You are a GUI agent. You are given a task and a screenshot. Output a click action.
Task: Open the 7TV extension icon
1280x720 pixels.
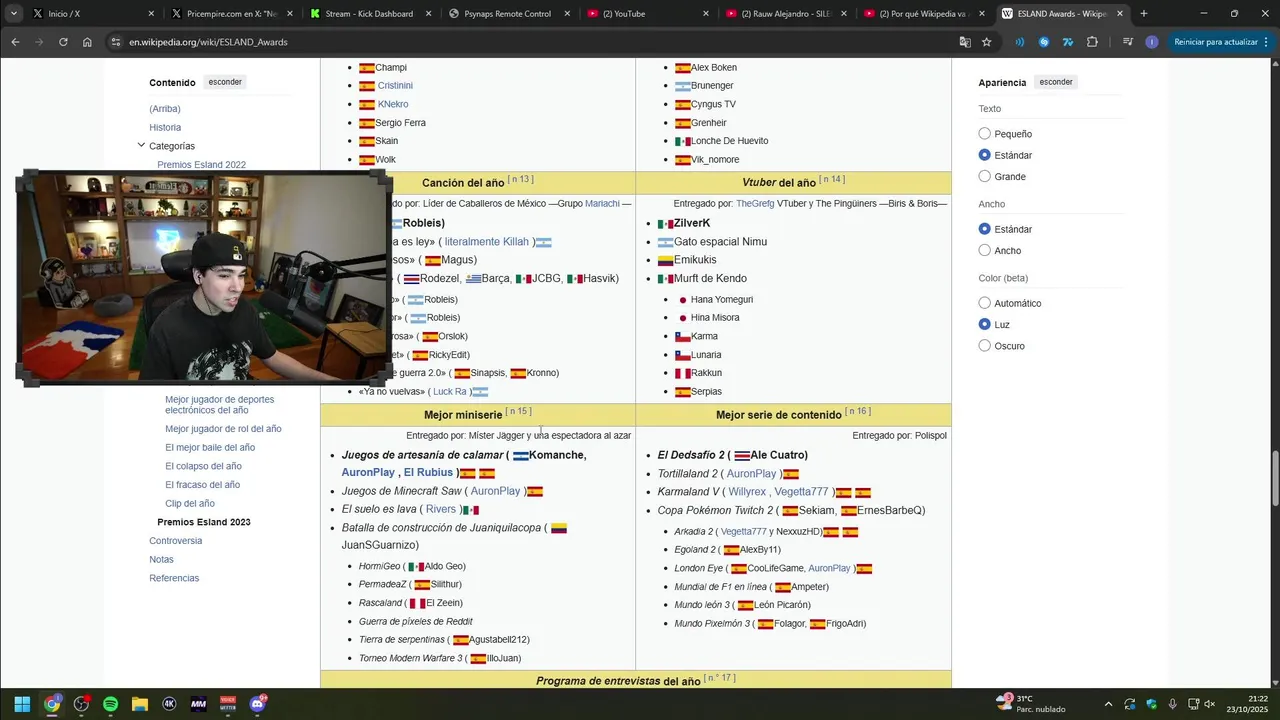click(x=1068, y=42)
